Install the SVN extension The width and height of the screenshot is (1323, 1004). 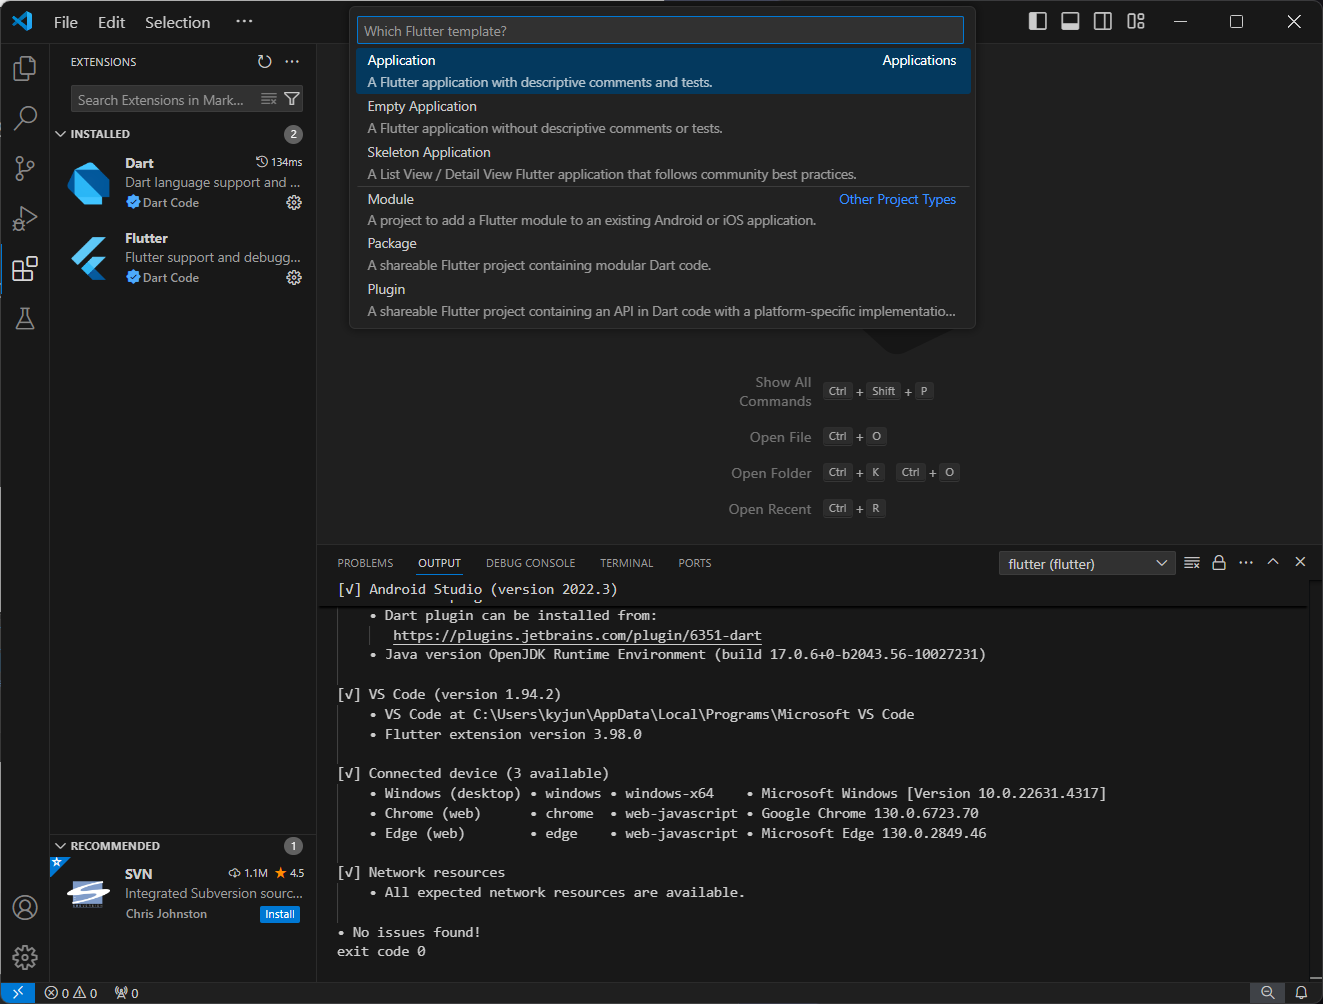280,914
